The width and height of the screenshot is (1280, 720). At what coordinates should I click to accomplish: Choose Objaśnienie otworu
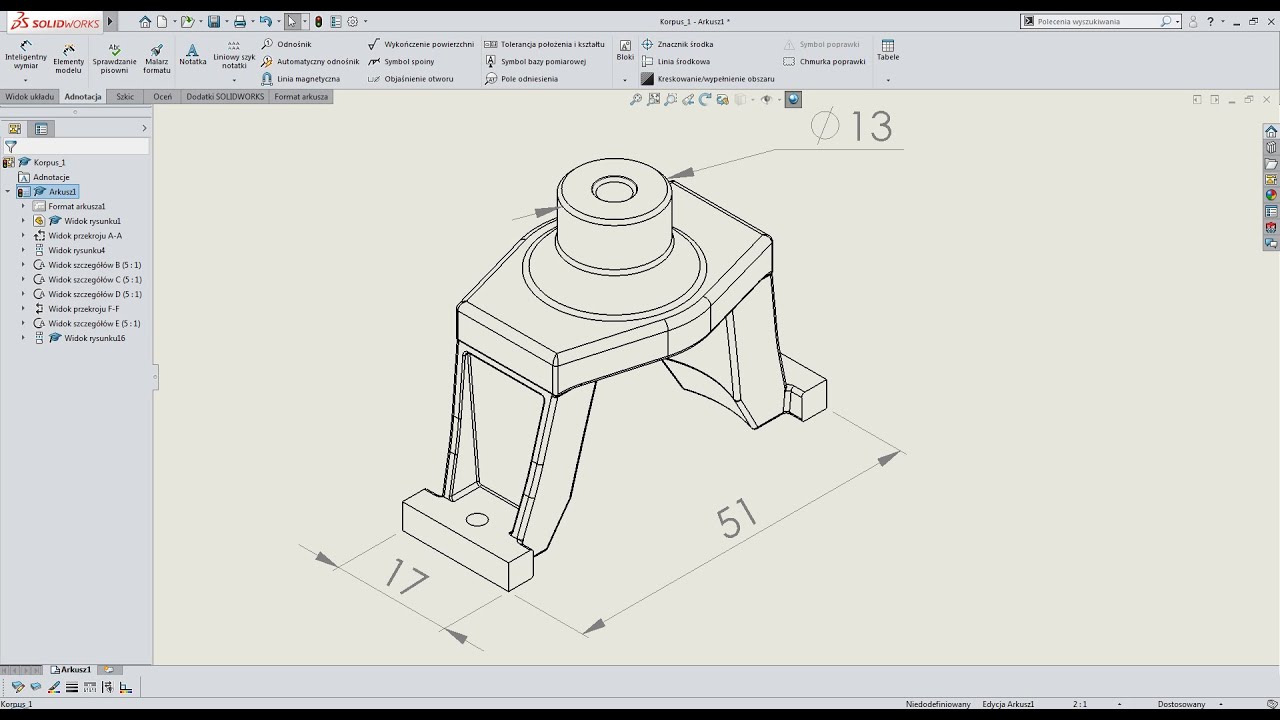coord(411,78)
